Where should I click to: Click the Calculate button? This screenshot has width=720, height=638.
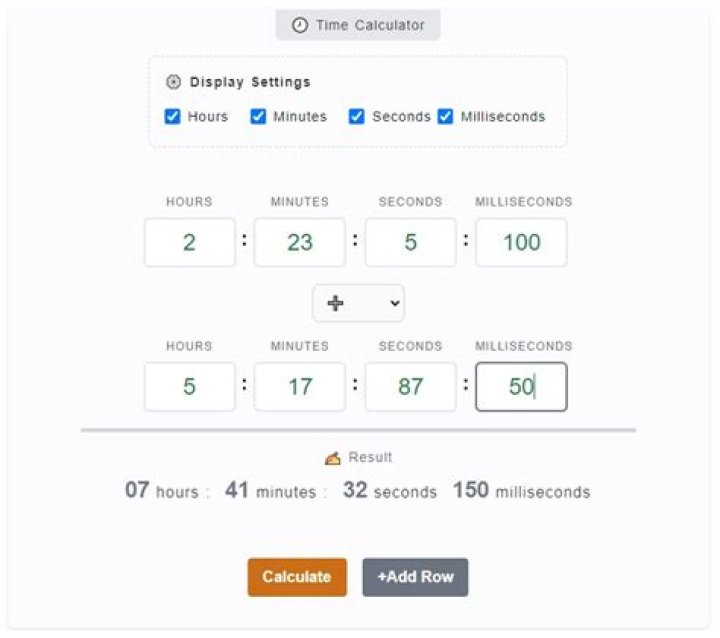[x=297, y=577]
